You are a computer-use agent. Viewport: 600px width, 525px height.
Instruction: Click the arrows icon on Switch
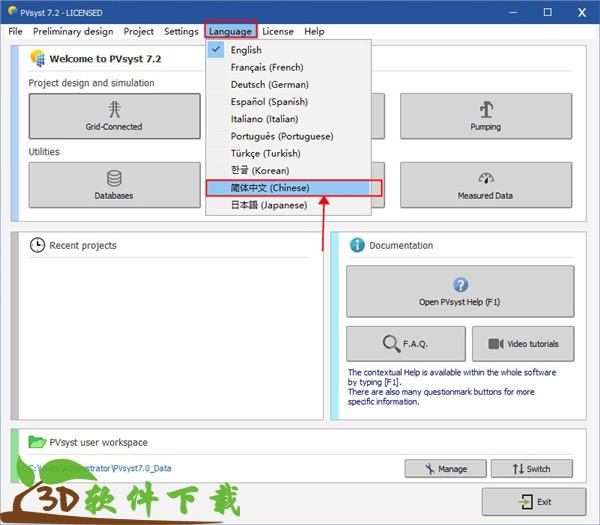tap(518, 468)
